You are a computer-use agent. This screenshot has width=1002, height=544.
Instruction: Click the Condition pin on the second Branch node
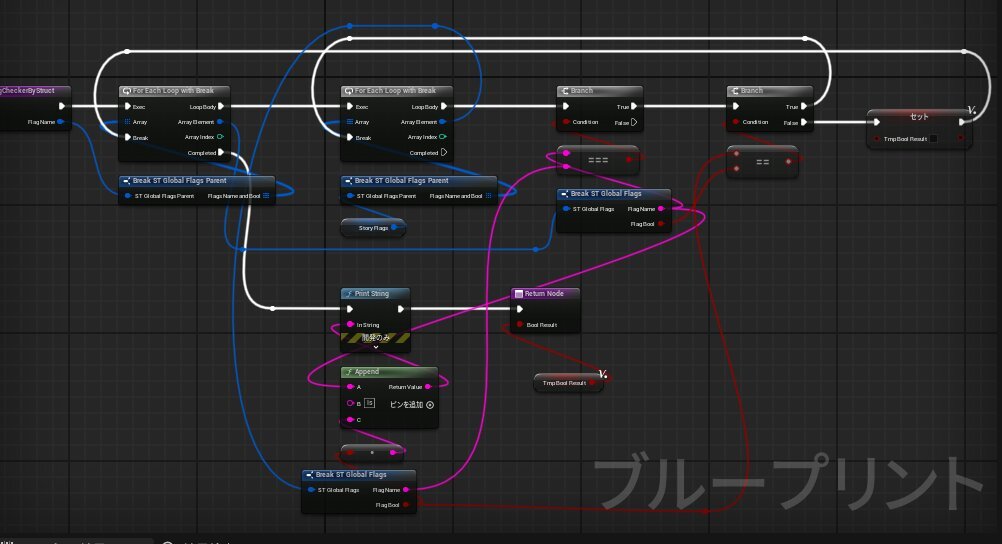[736, 122]
